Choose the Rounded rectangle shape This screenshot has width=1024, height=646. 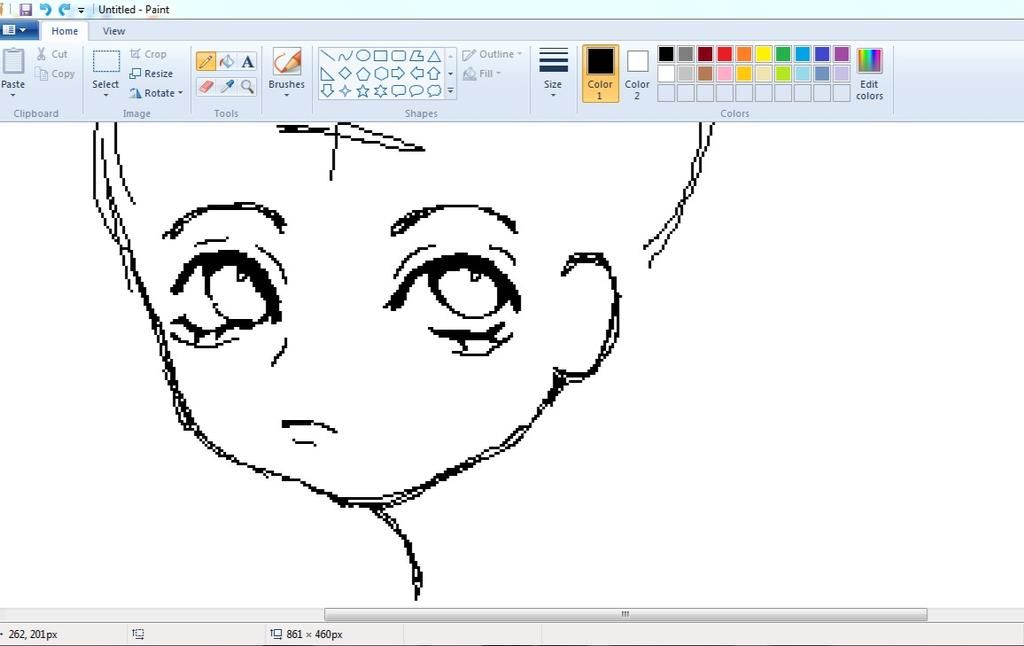[398, 56]
